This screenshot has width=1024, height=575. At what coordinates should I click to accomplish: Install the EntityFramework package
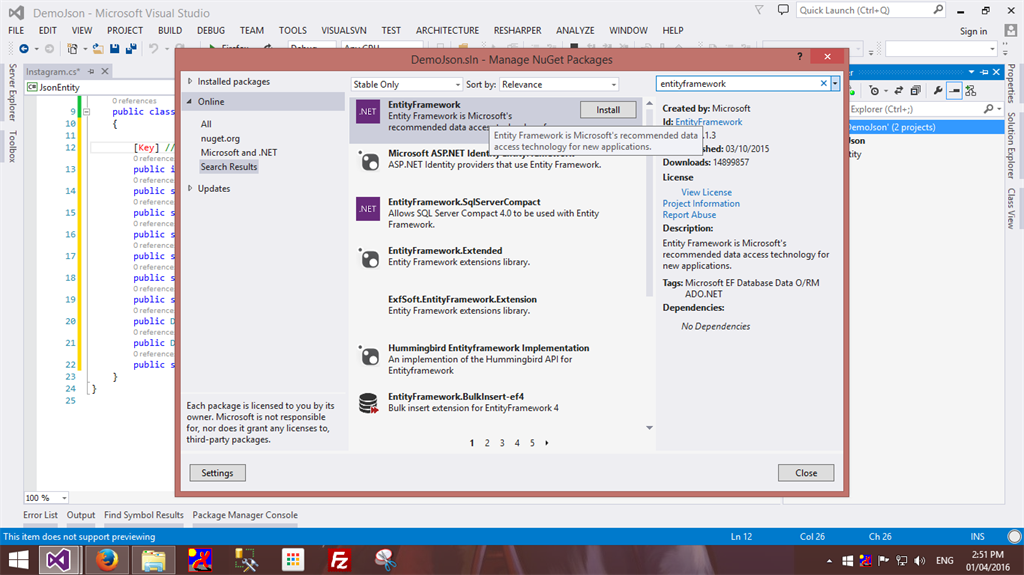point(608,110)
